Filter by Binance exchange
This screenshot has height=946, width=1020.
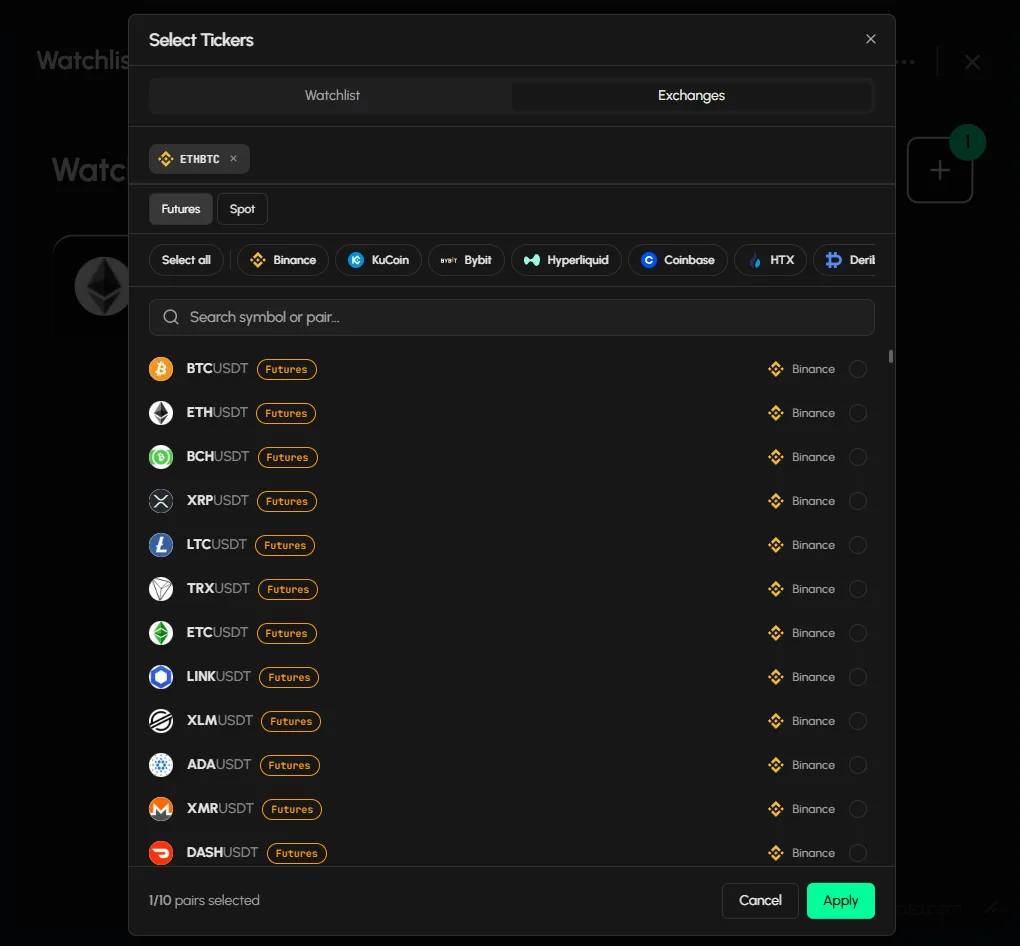pyautogui.click(x=283, y=260)
